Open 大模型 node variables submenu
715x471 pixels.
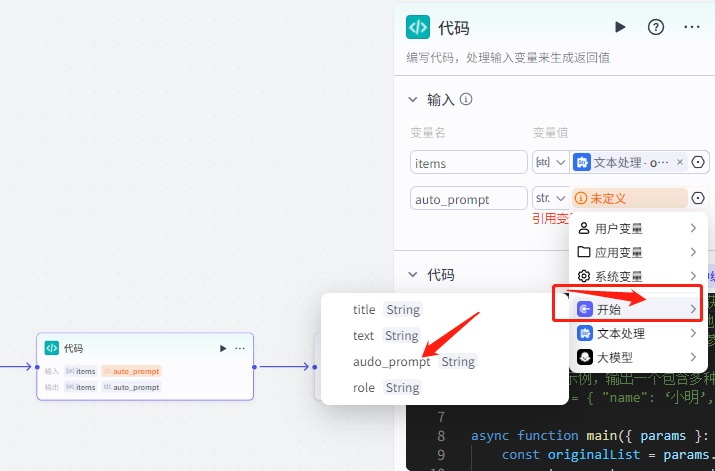coord(637,357)
